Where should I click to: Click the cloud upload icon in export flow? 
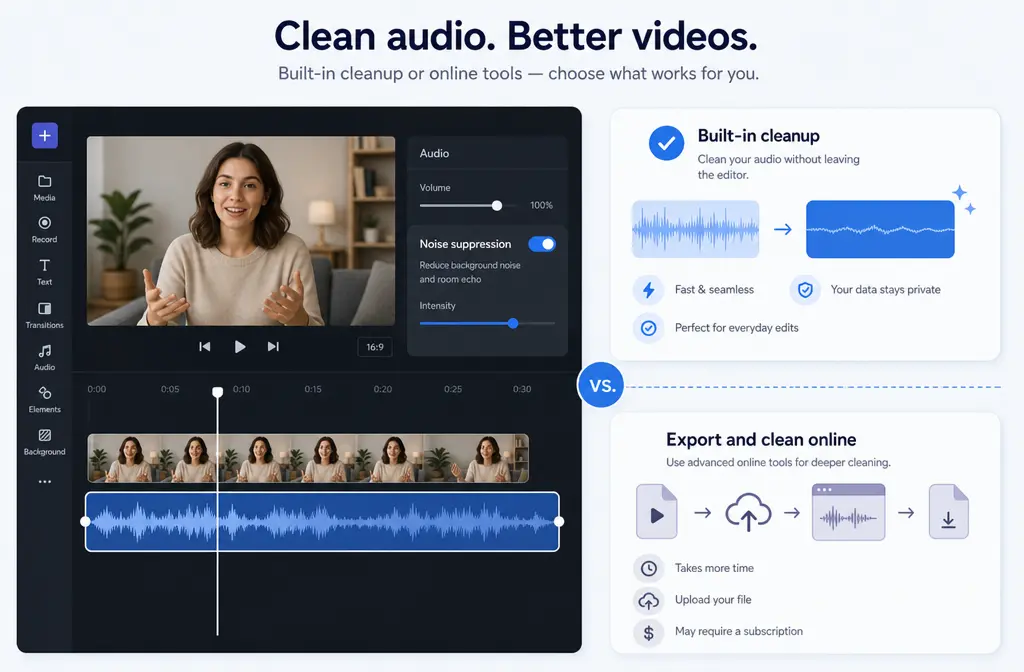point(748,512)
